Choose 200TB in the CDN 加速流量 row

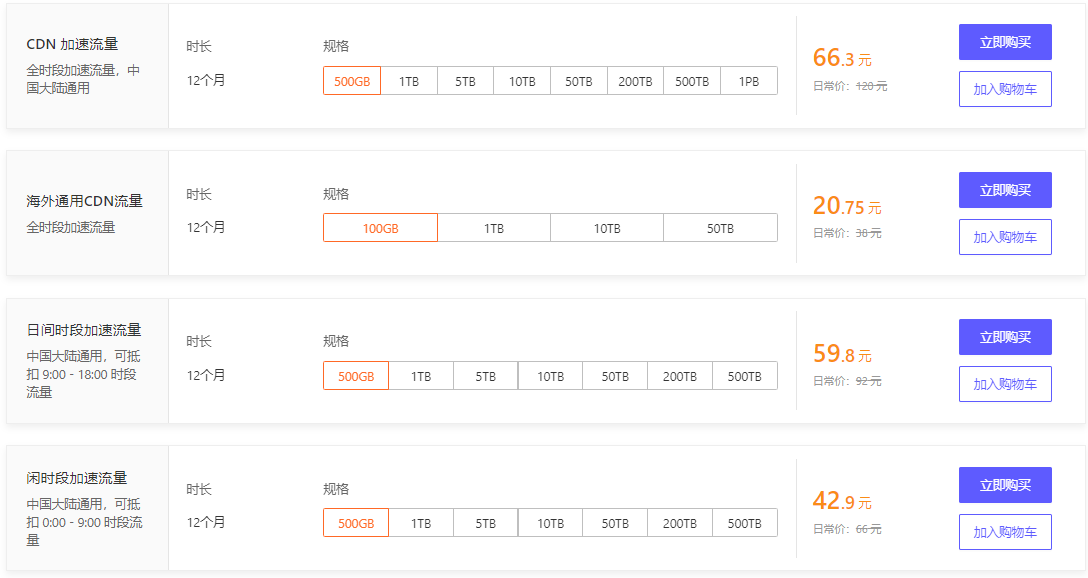635,81
